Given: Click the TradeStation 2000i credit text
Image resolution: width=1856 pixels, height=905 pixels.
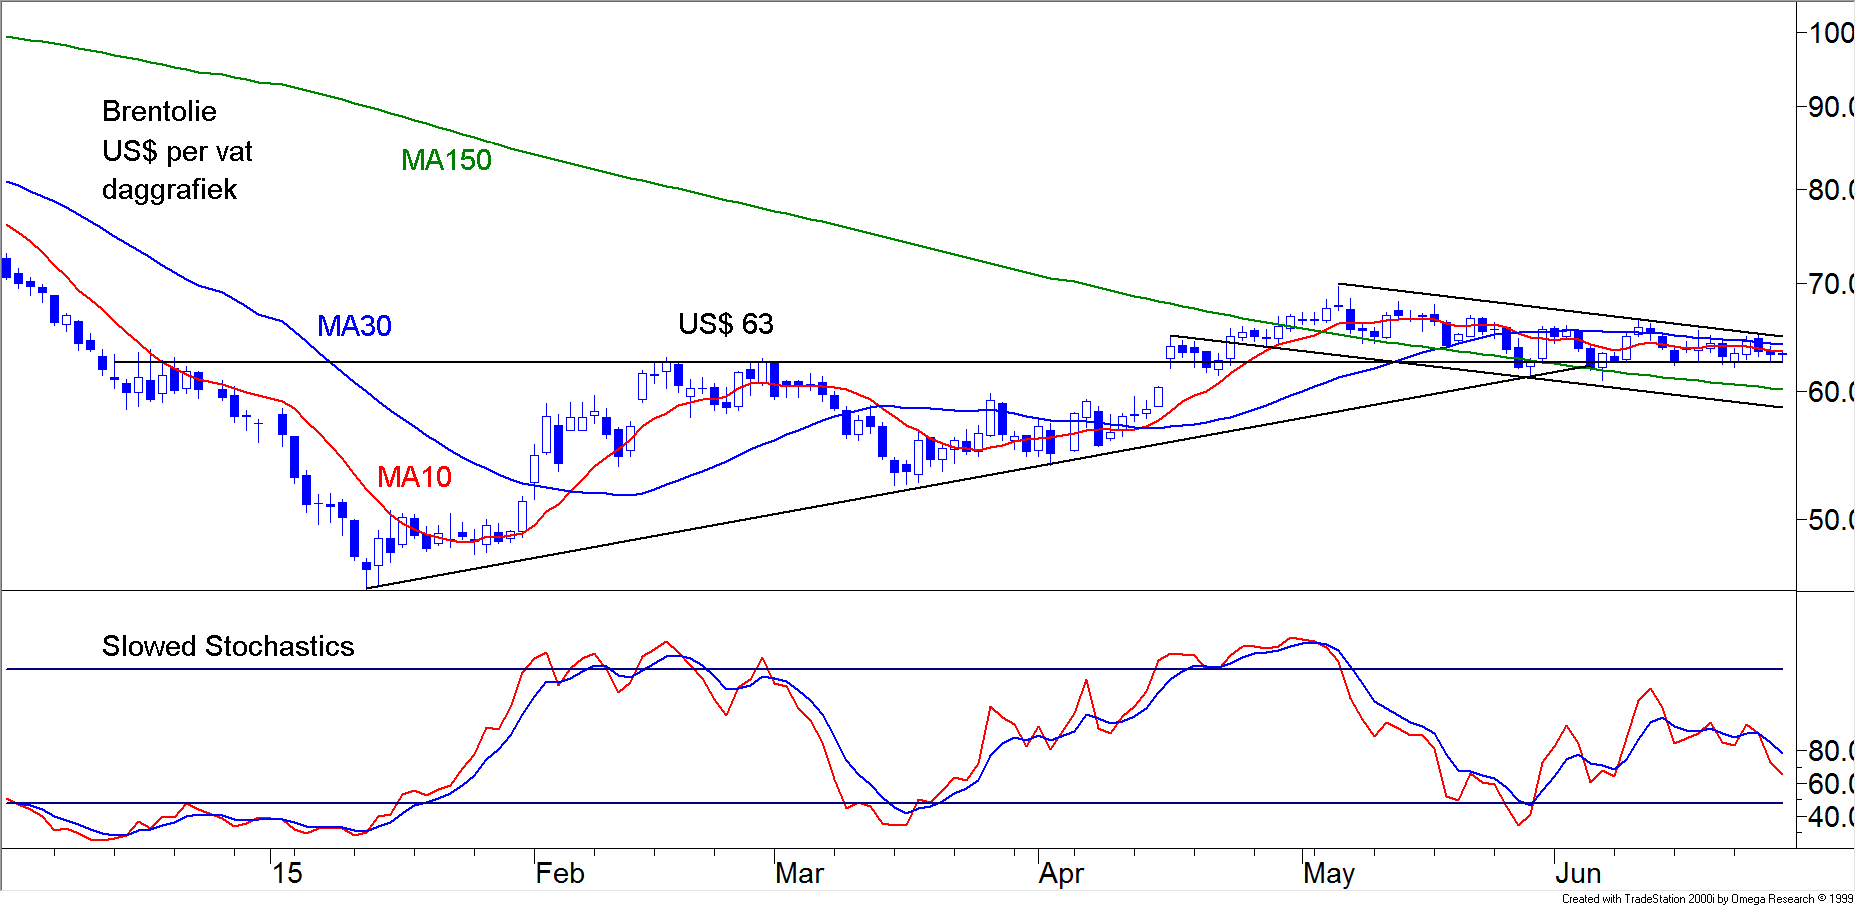Looking at the screenshot, I should 1706,898.
